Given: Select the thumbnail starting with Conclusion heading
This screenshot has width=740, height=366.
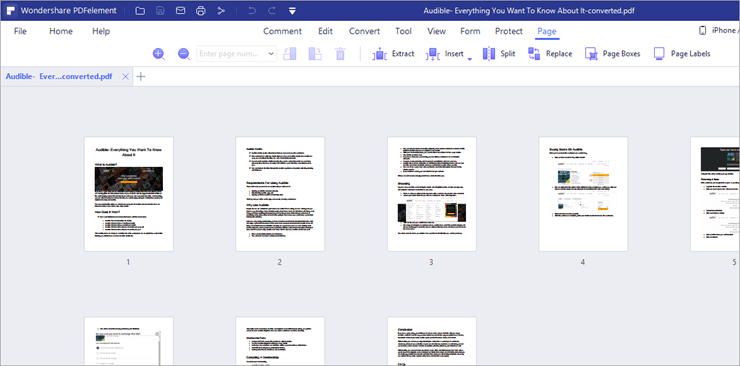Looking at the screenshot, I should click(432, 341).
